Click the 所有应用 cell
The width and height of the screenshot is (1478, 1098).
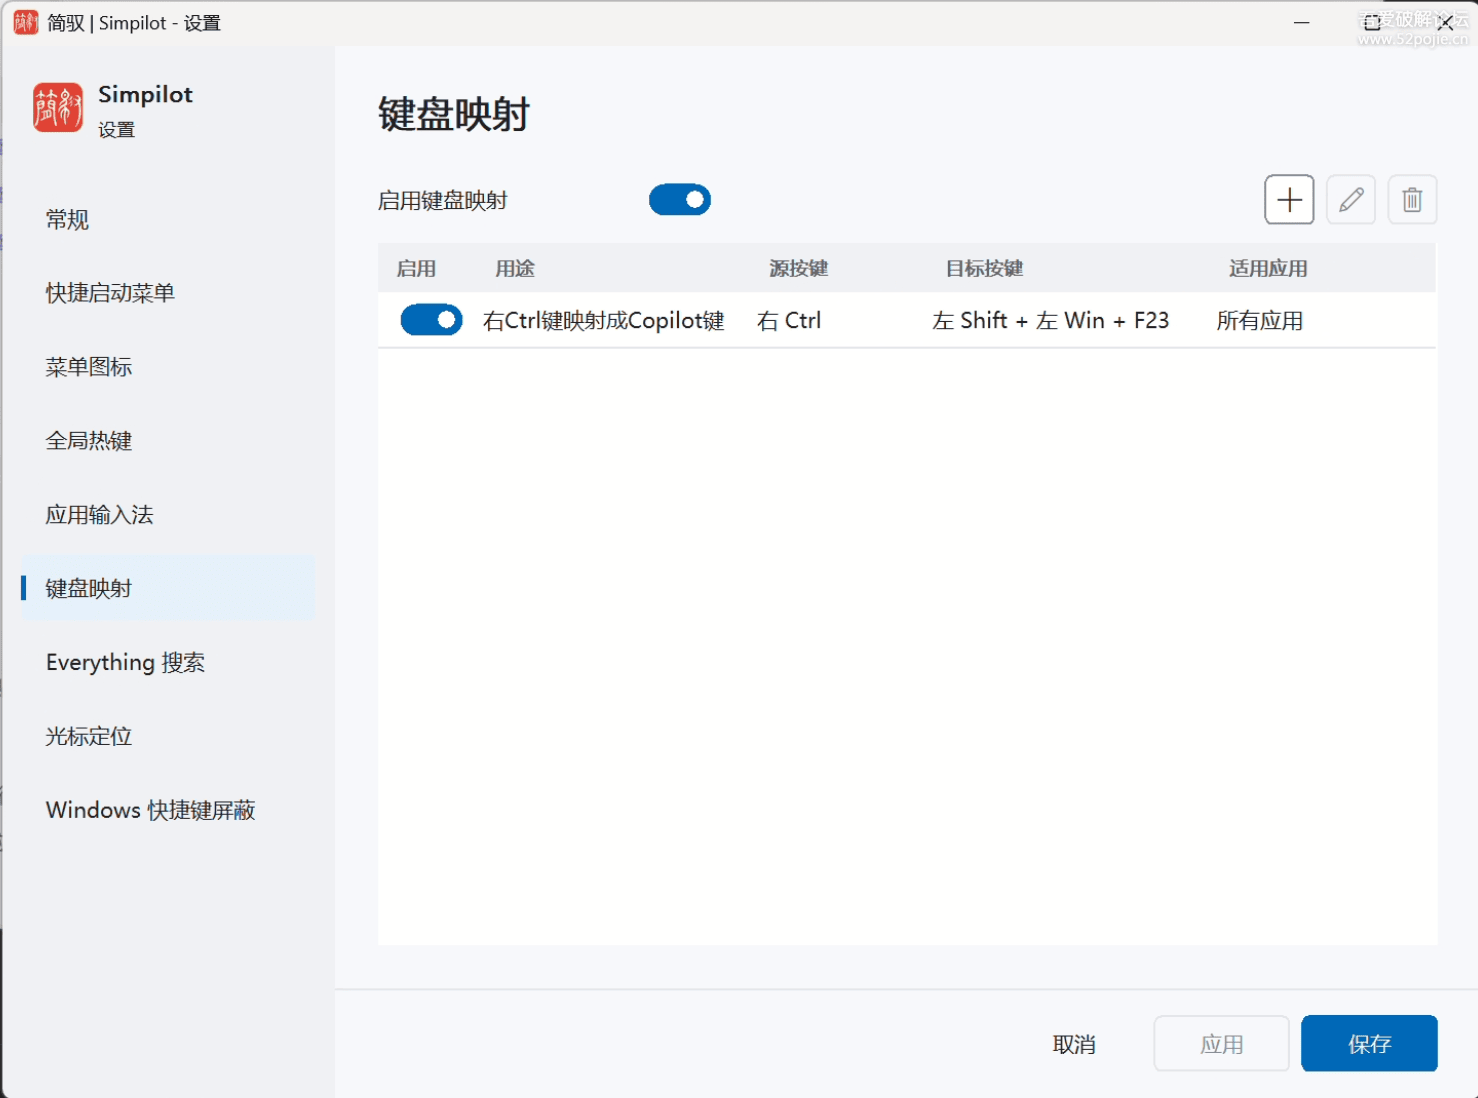1260,320
